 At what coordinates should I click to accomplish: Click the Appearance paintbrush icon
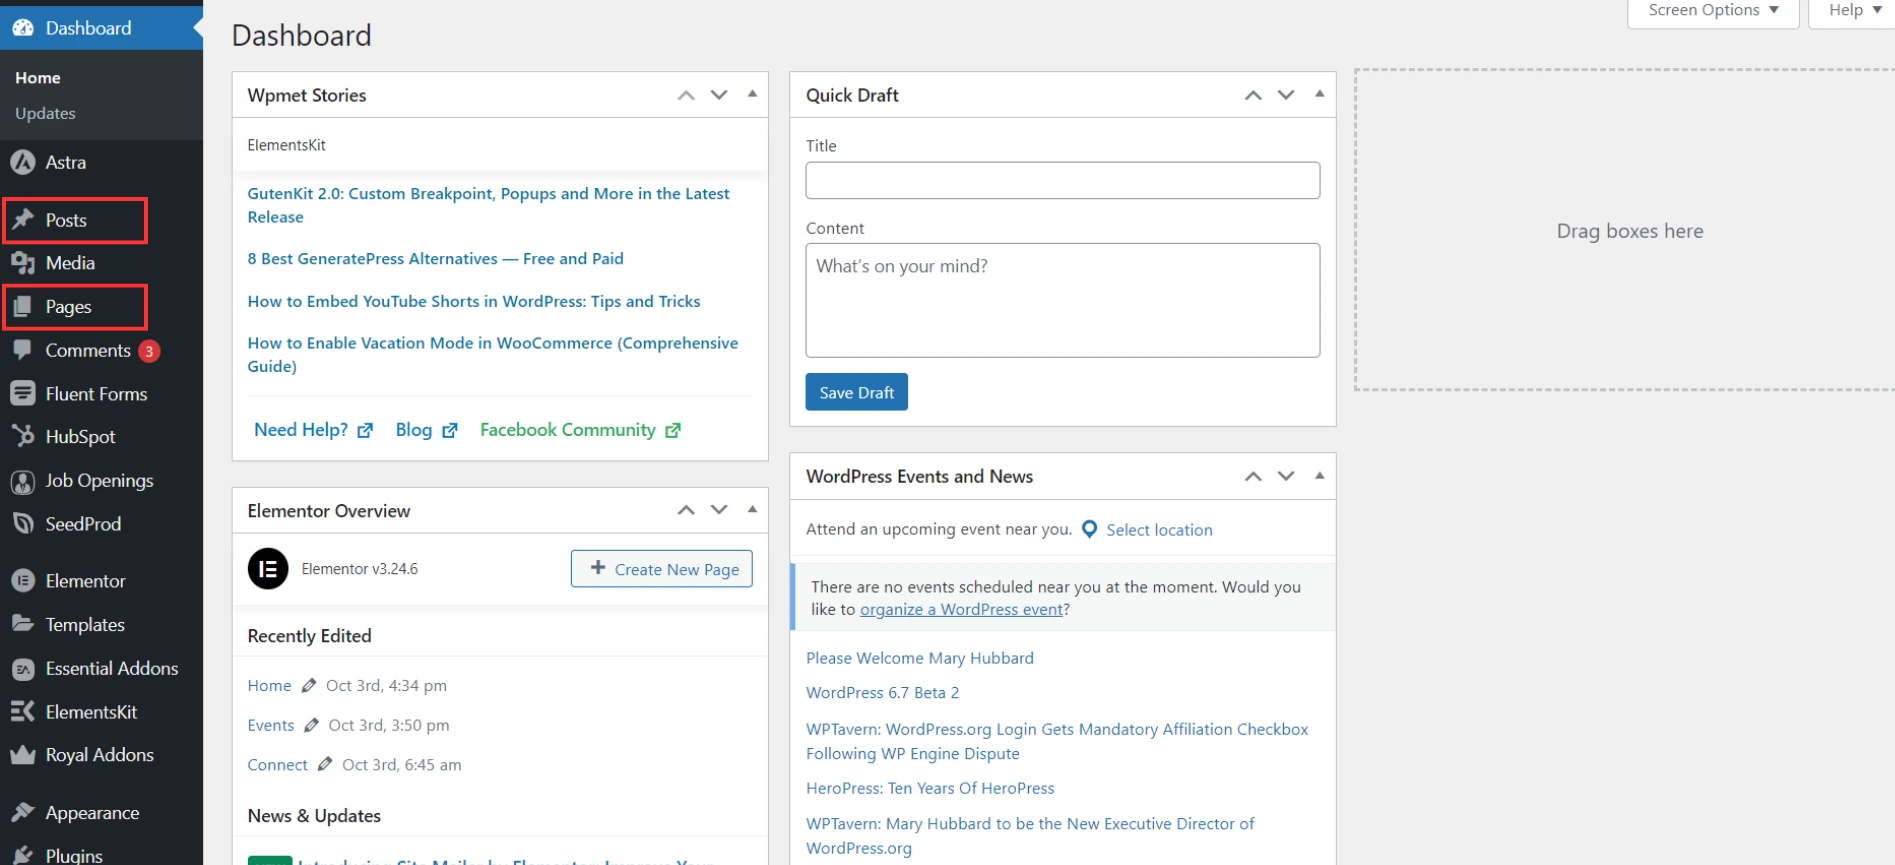(x=23, y=813)
